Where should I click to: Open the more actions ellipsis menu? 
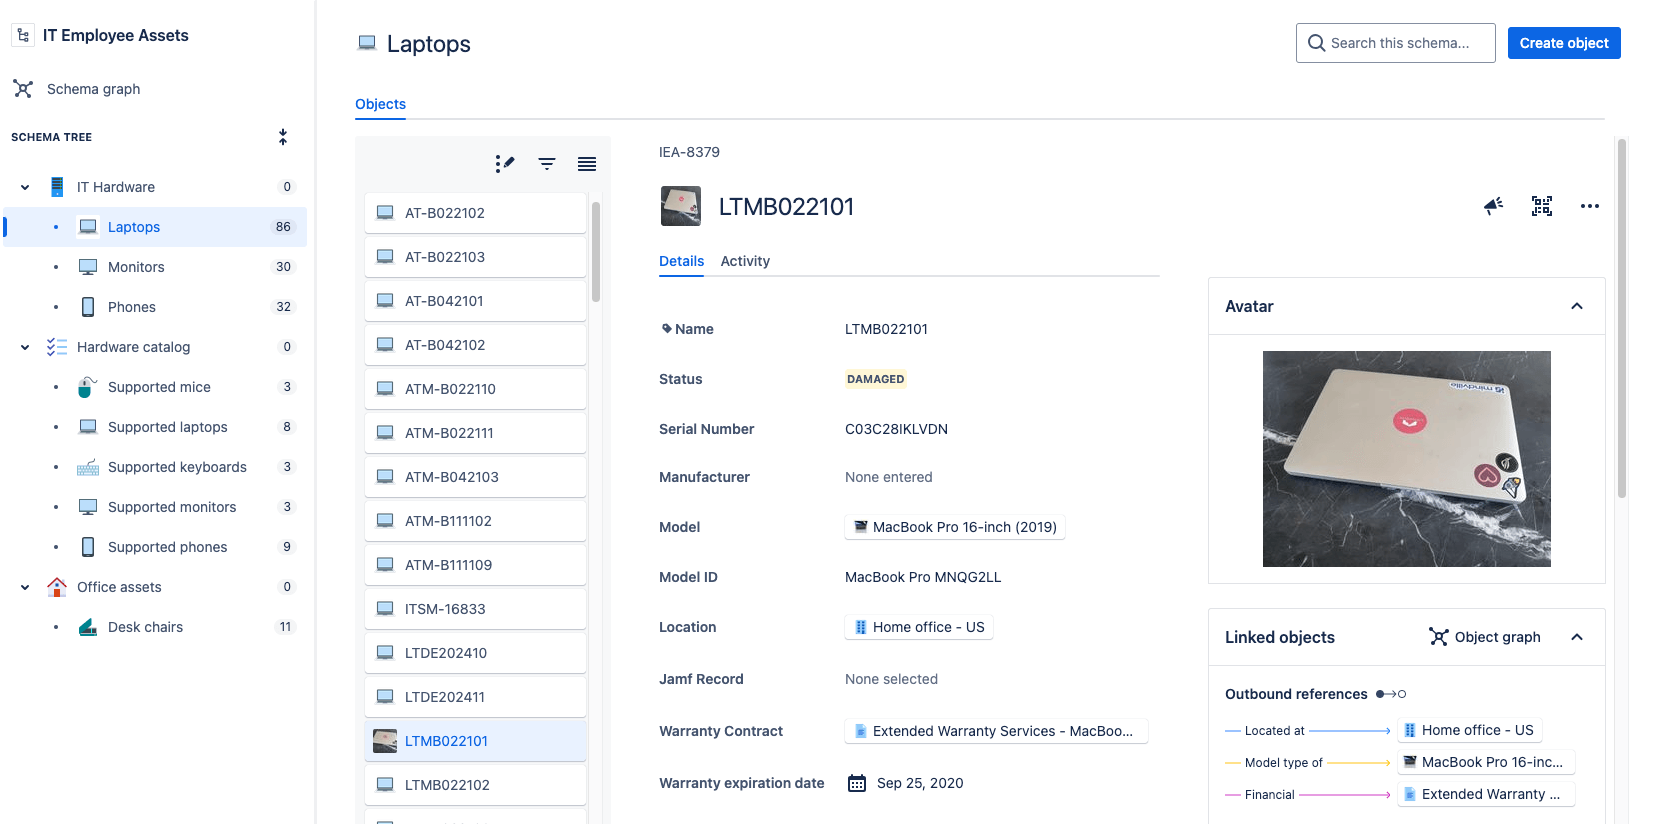[x=1589, y=206]
